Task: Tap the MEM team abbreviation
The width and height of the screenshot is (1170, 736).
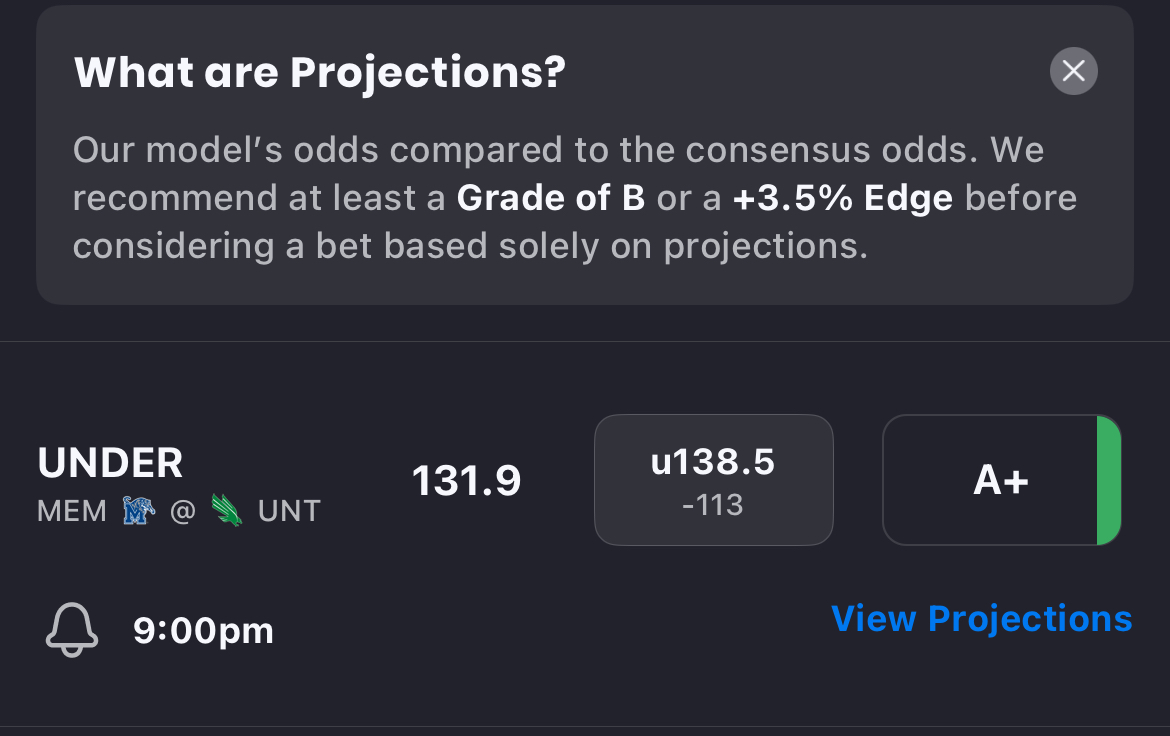Action: (x=72, y=511)
